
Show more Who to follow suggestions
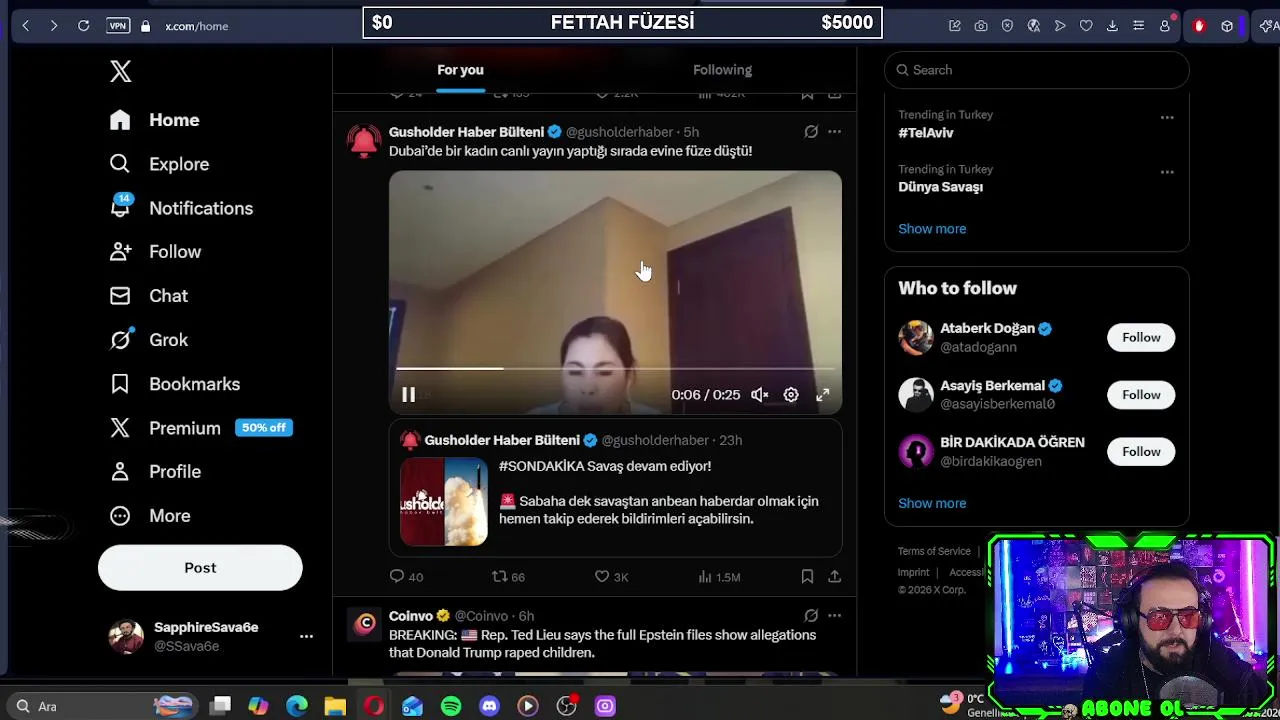932,504
